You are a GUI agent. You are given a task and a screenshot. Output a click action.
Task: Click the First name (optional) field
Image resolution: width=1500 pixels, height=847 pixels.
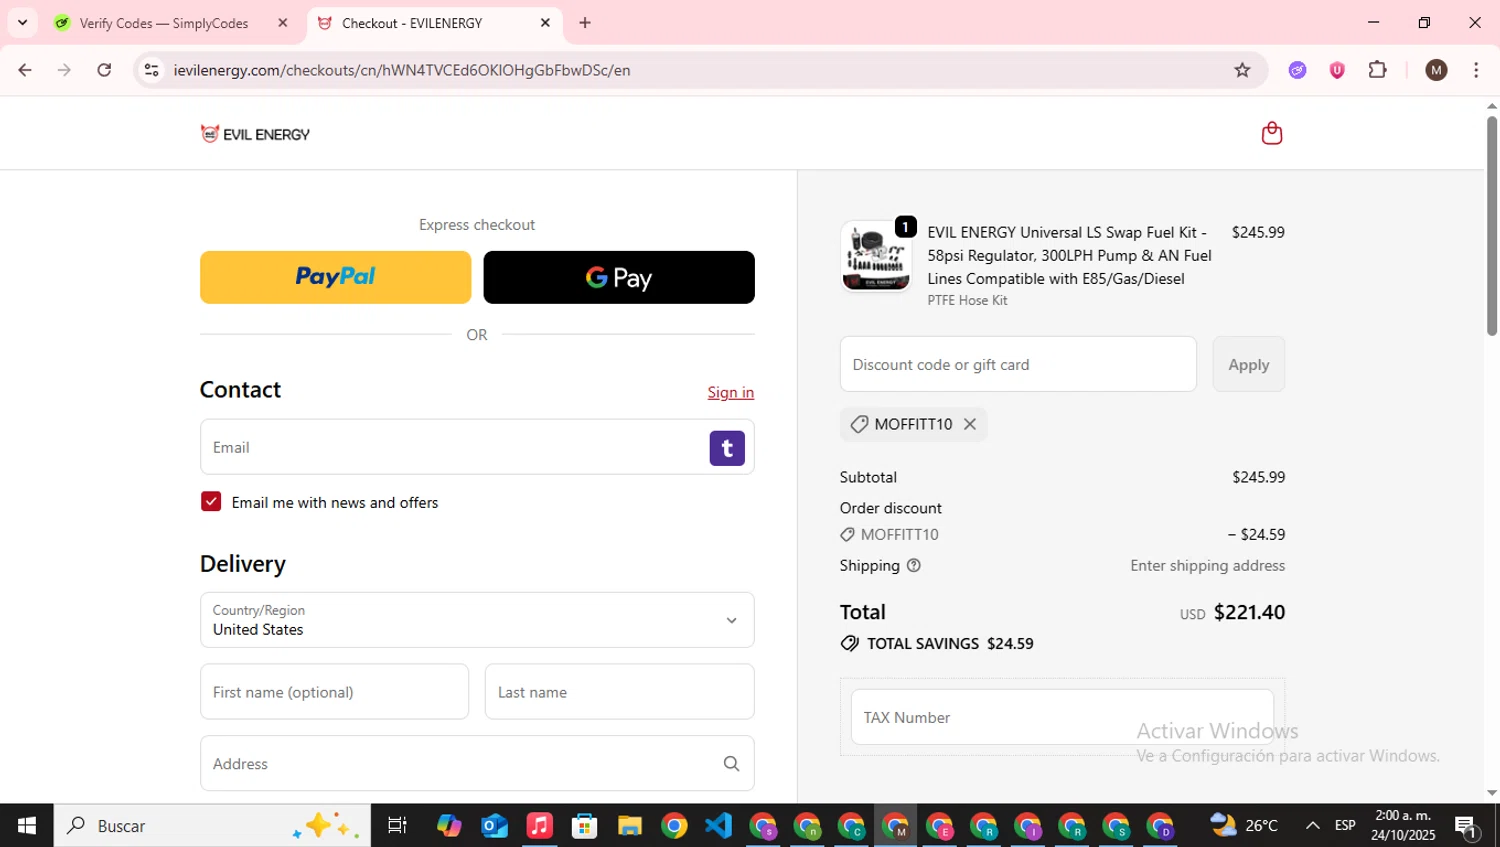tap(334, 692)
